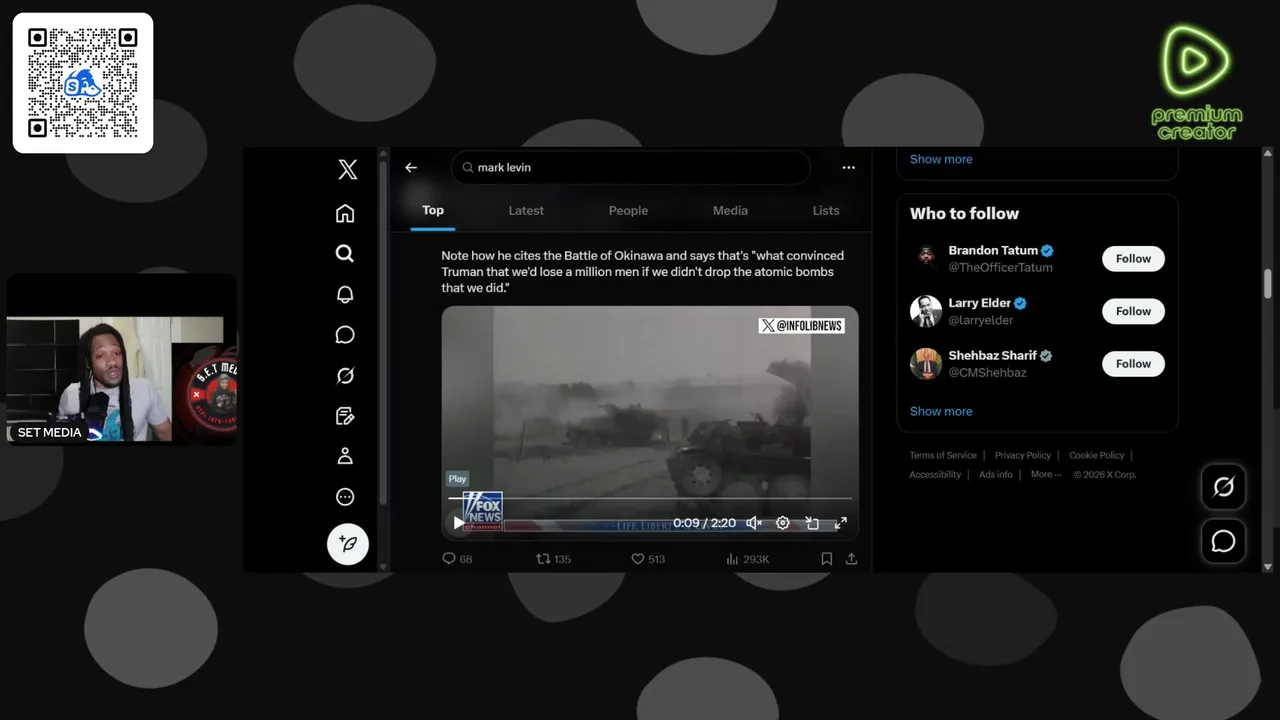The height and width of the screenshot is (720, 1280).
Task: Switch to the Lists tab
Action: point(826,211)
